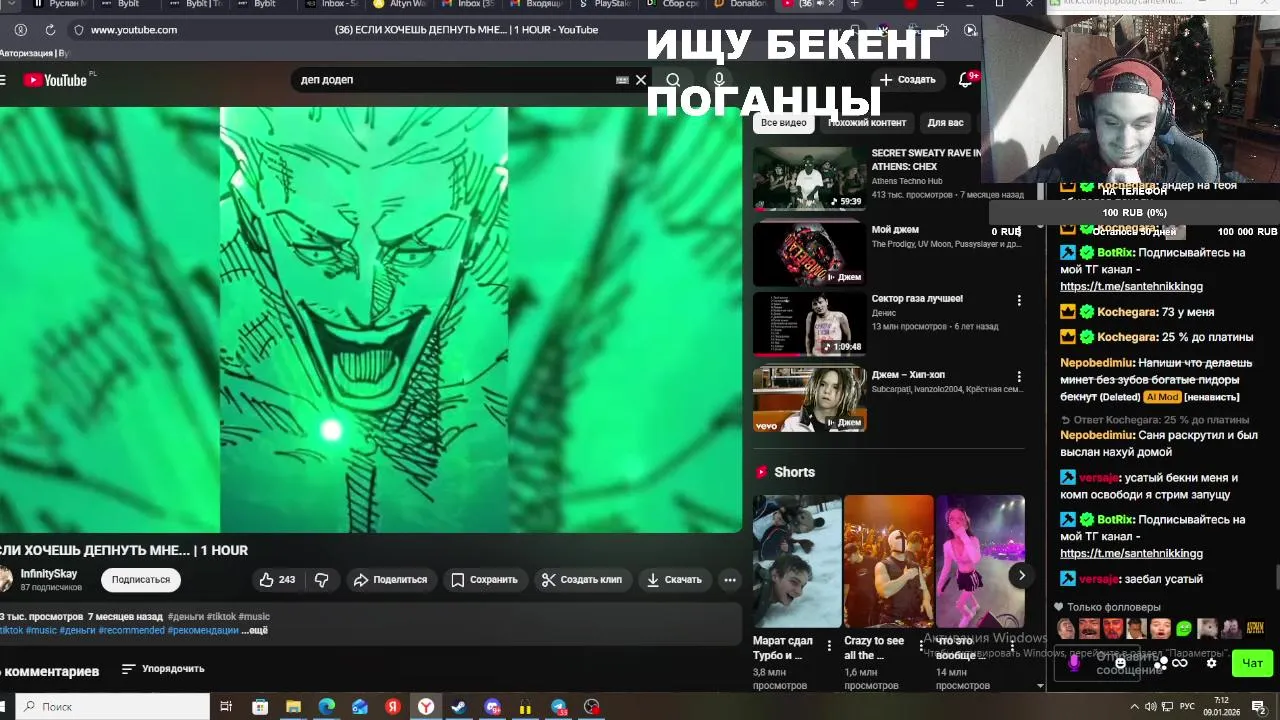Dislike the video with thumbs-down
The image size is (1280, 720).
click(x=322, y=580)
